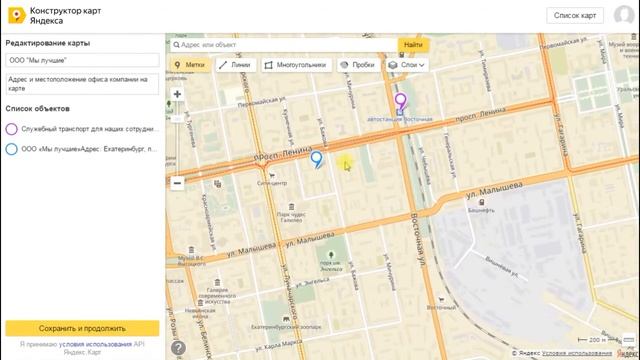The image size is (640, 360).
Task: Open the user profile avatar
Action: pos(624,15)
